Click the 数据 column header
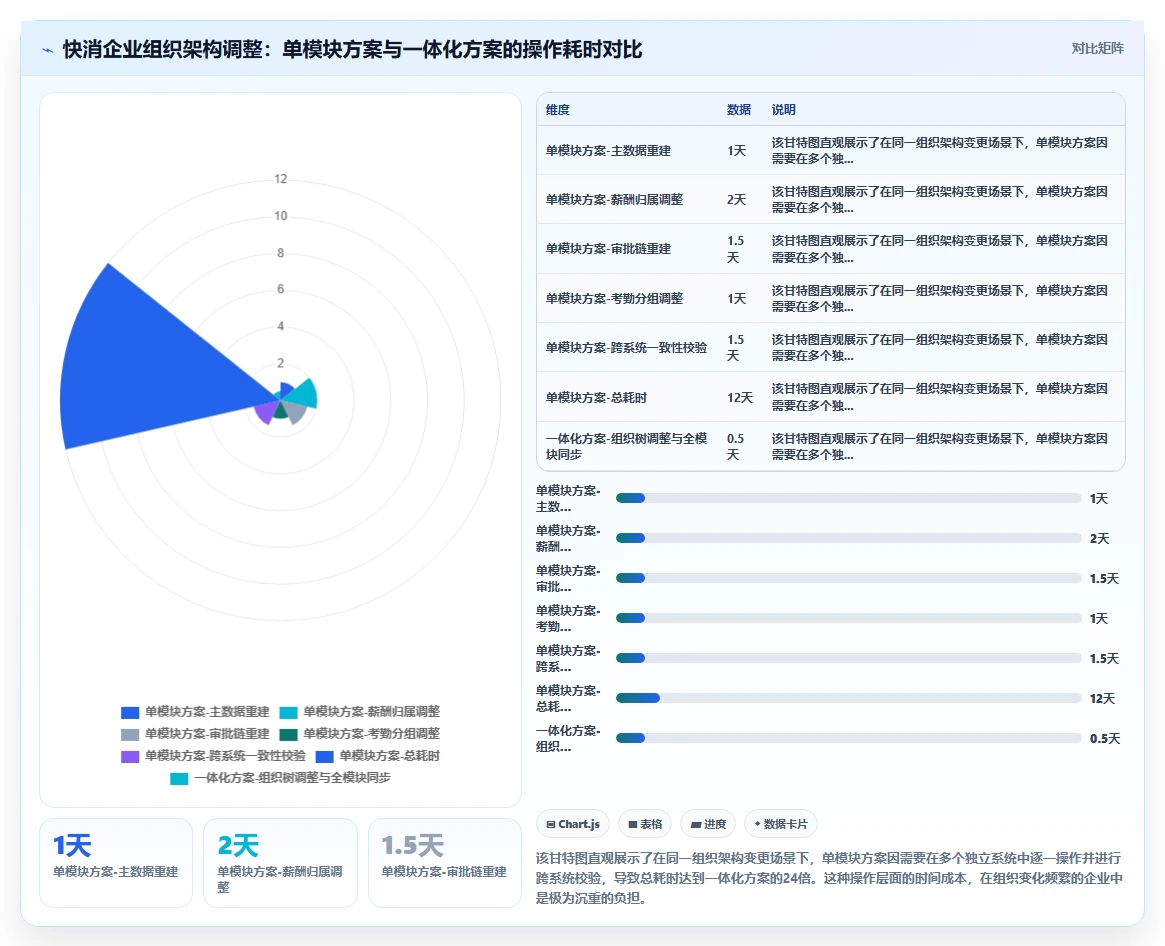1165x946 pixels. tap(739, 109)
